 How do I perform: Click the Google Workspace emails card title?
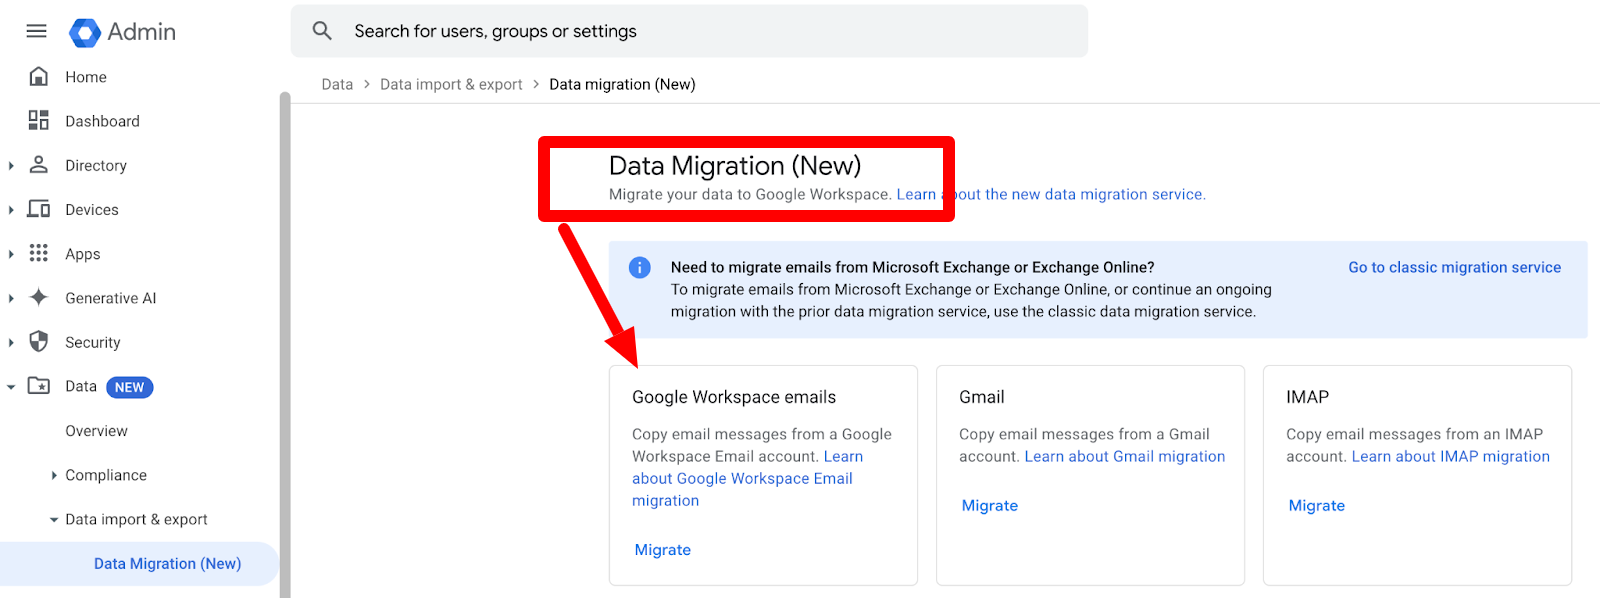tap(734, 397)
